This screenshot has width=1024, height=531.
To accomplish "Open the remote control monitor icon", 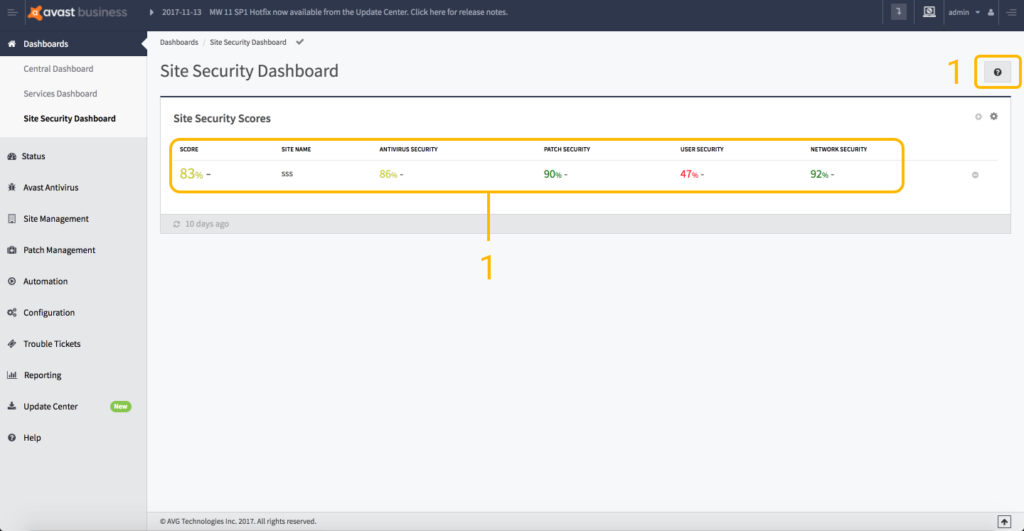I will [929, 12].
